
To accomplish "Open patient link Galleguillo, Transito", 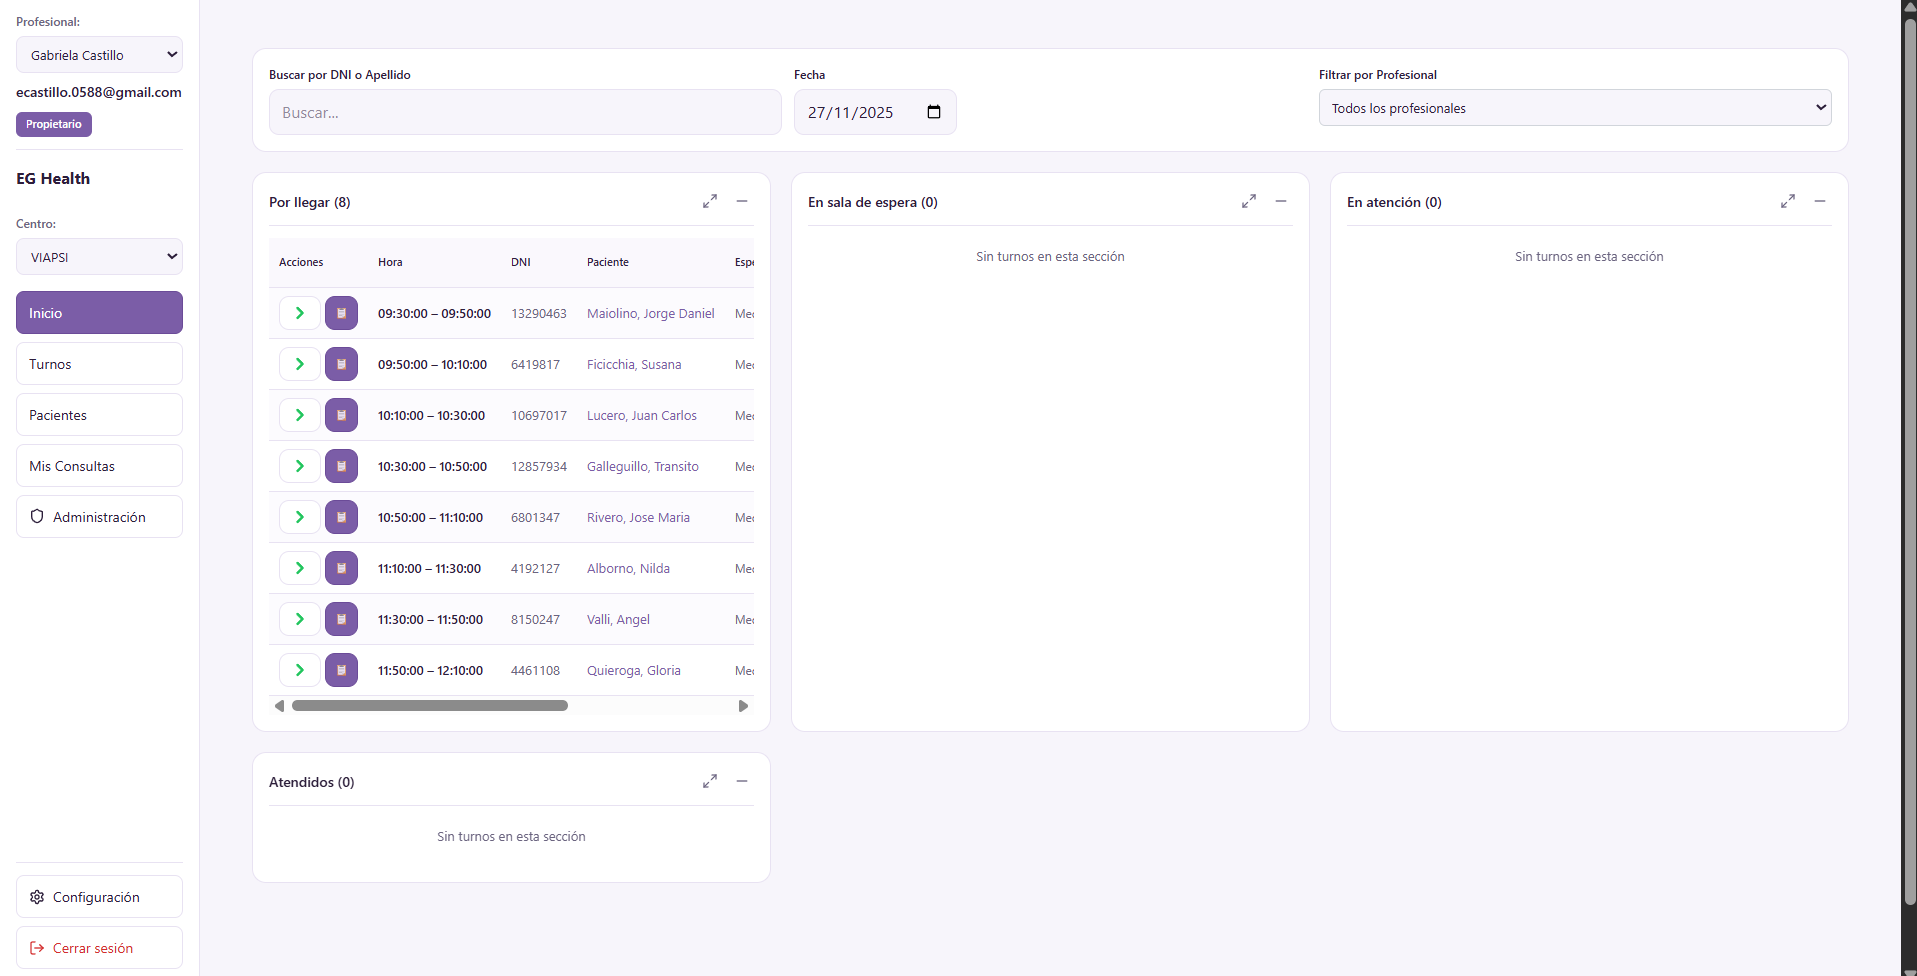I will [642, 466].
